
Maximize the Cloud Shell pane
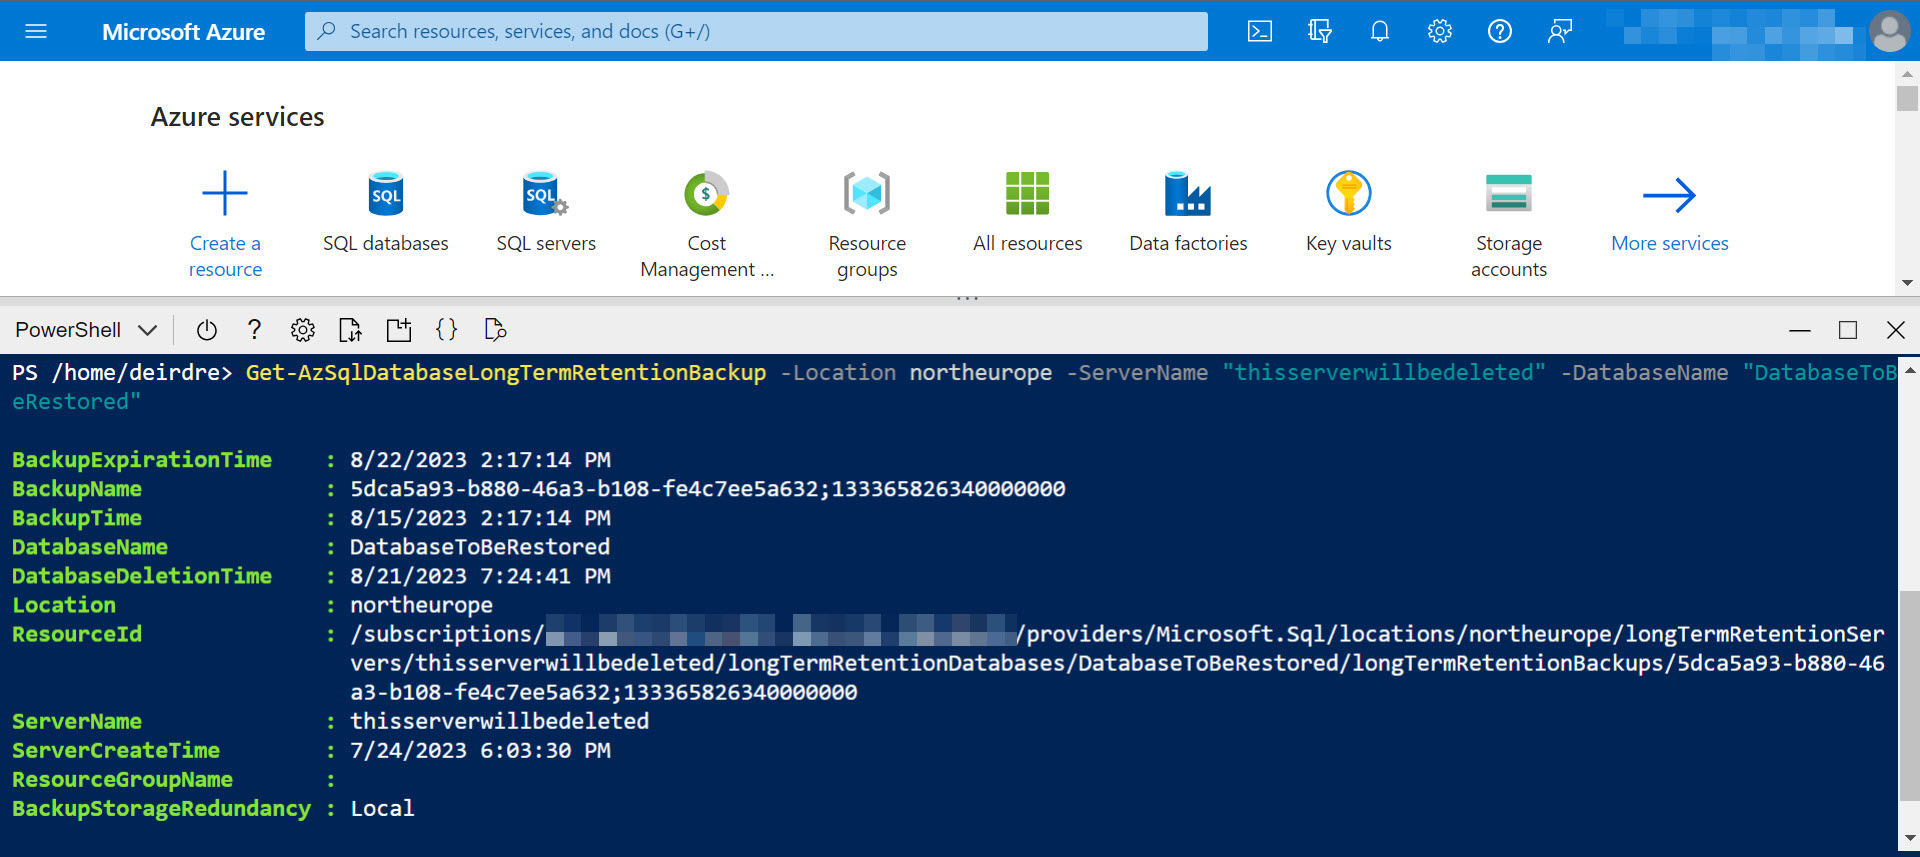pos(1848,330)
